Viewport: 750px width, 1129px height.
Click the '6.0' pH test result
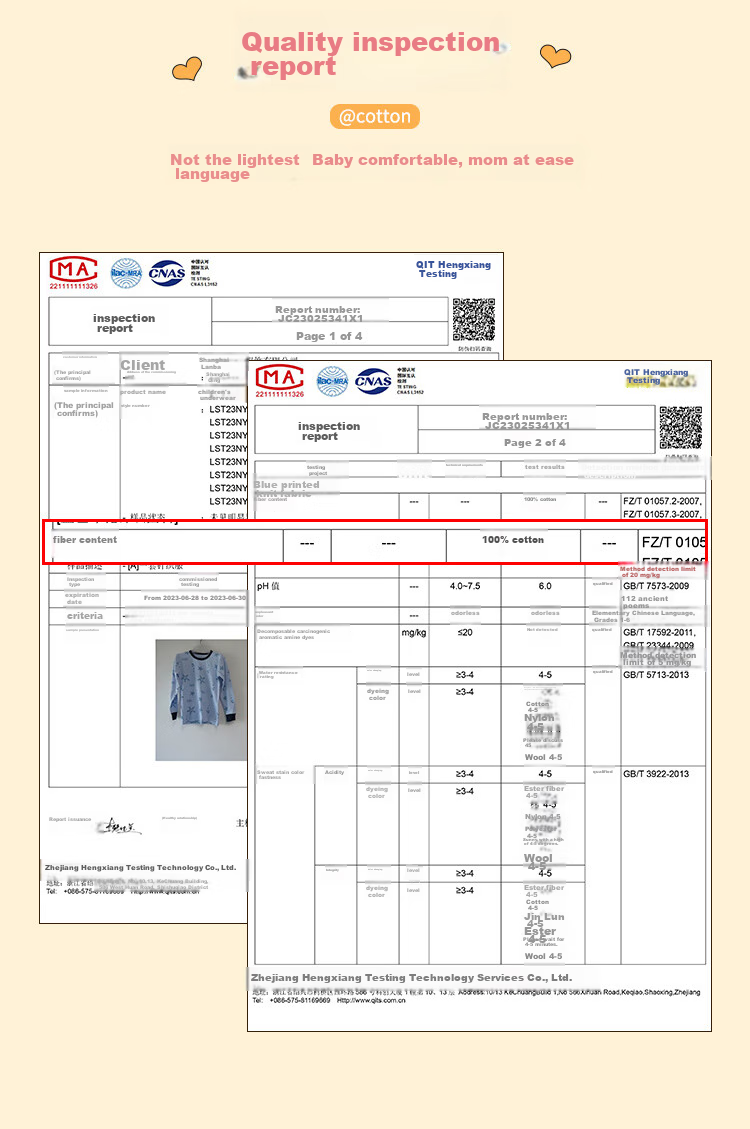pyautogui.click(x=545, y=586)
